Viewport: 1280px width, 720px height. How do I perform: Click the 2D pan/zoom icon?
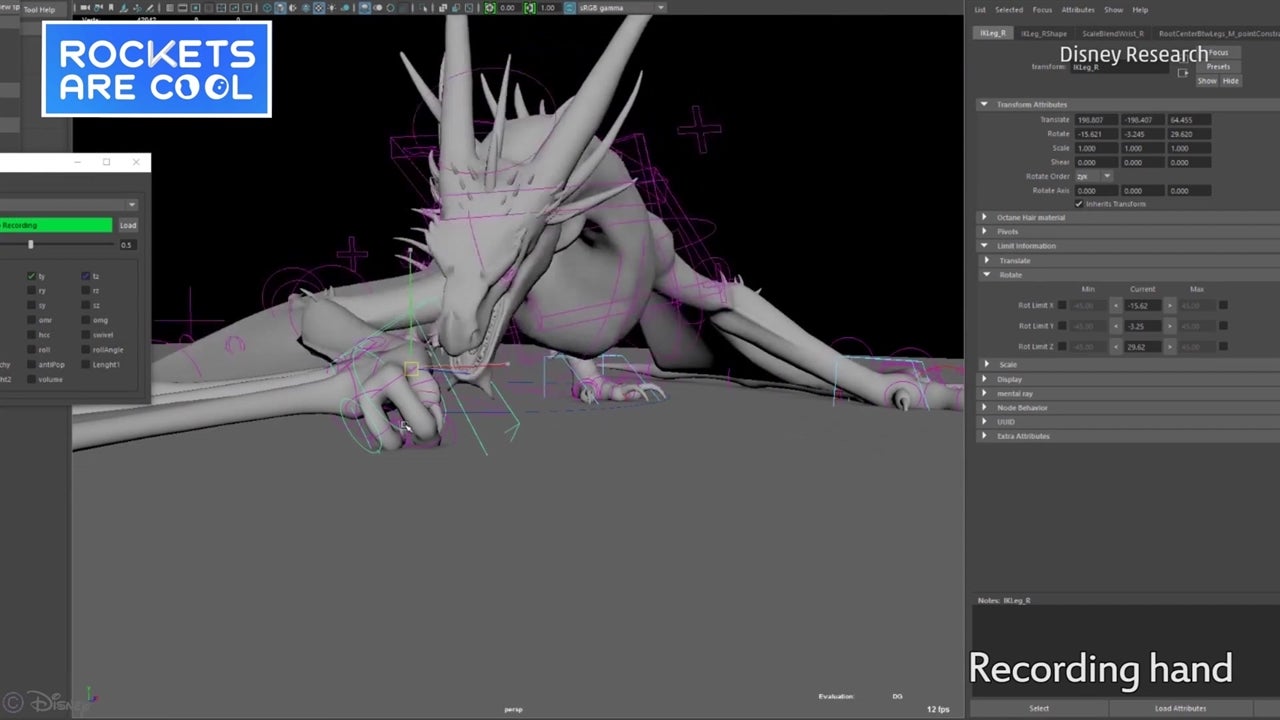136,7
